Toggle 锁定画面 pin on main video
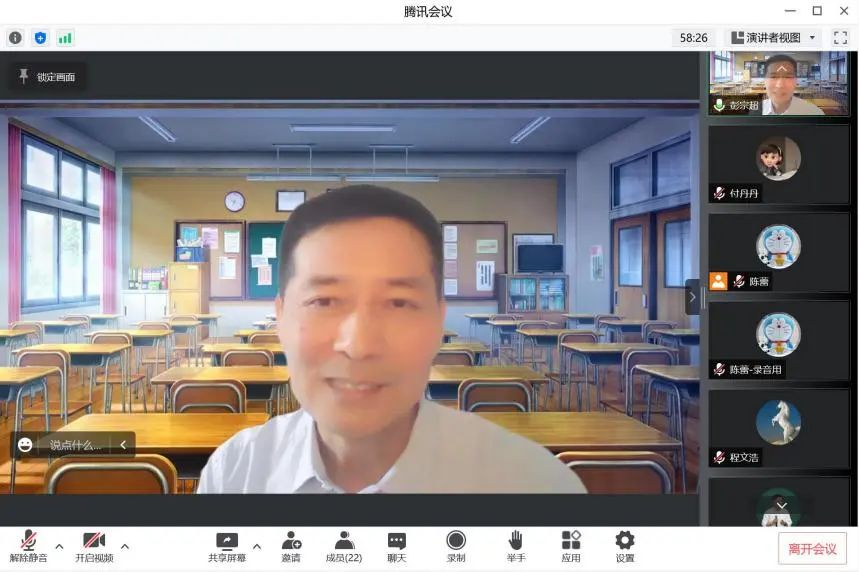This screenshot has width=859, height=572. [47, 77]
